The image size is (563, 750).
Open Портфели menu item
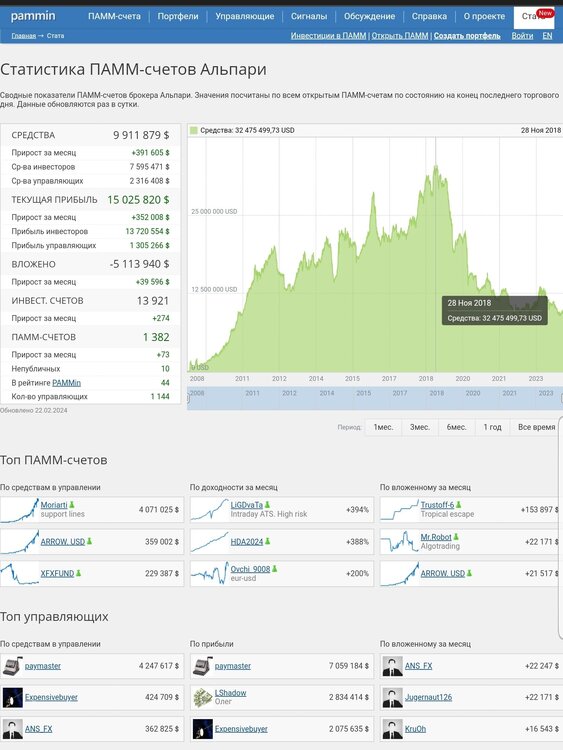click(178, 16)
